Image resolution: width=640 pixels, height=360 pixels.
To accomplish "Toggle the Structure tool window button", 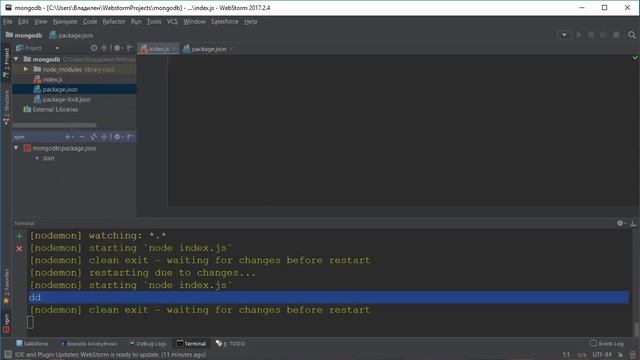I will pos(6,108).
